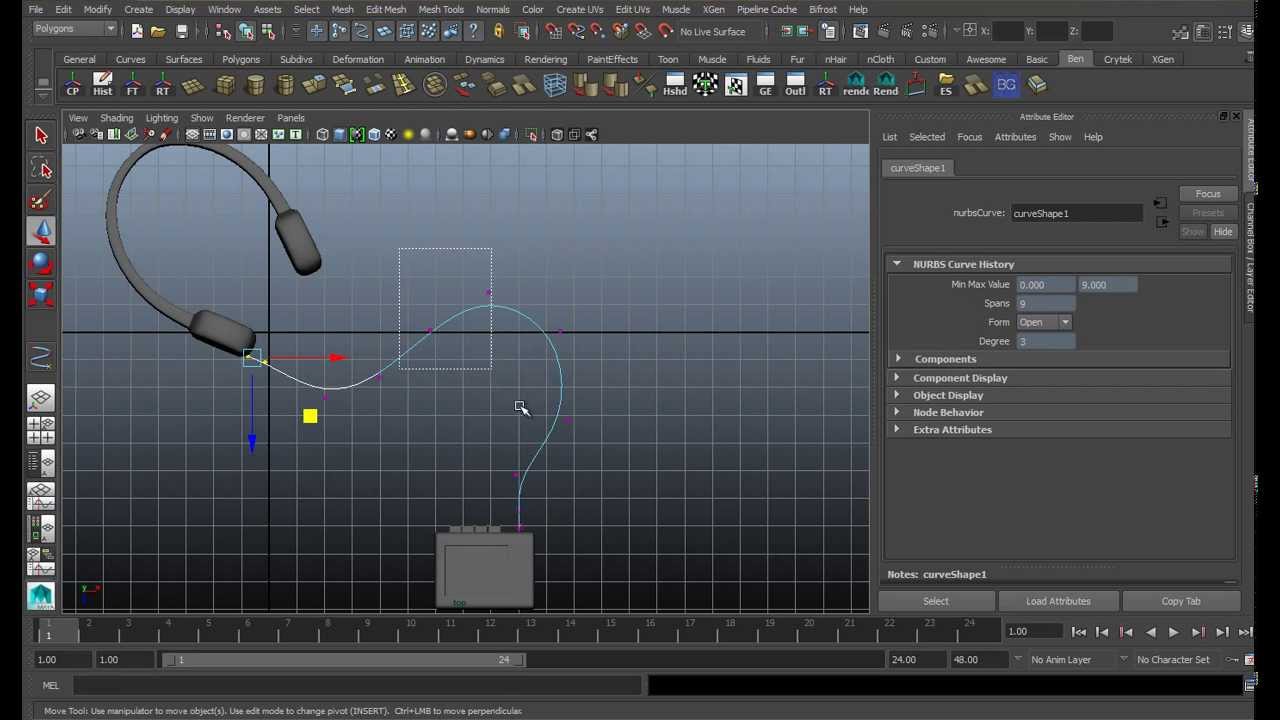
Task: Expand Extra Attributes section
Action: pos(897,429)
